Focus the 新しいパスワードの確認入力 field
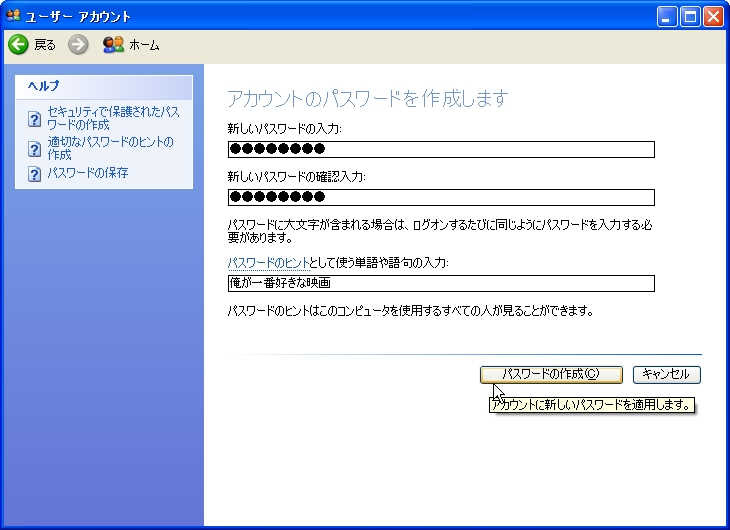 (x=441, y=197)
